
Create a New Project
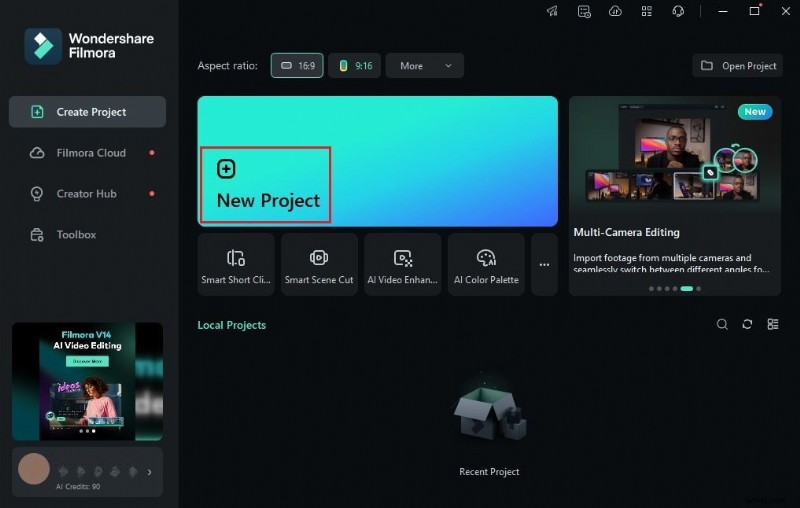pos(266,186)
